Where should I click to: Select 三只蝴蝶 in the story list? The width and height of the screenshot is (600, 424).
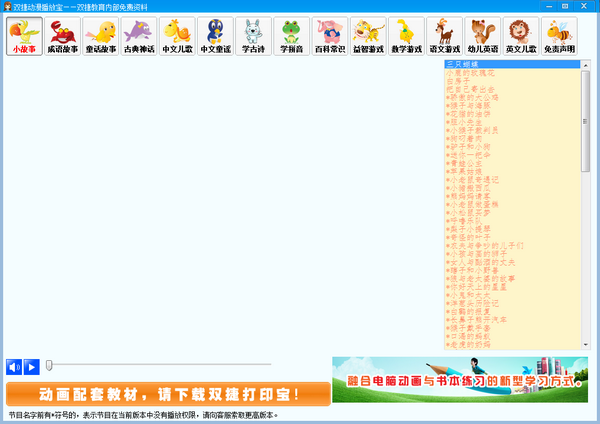512,64
